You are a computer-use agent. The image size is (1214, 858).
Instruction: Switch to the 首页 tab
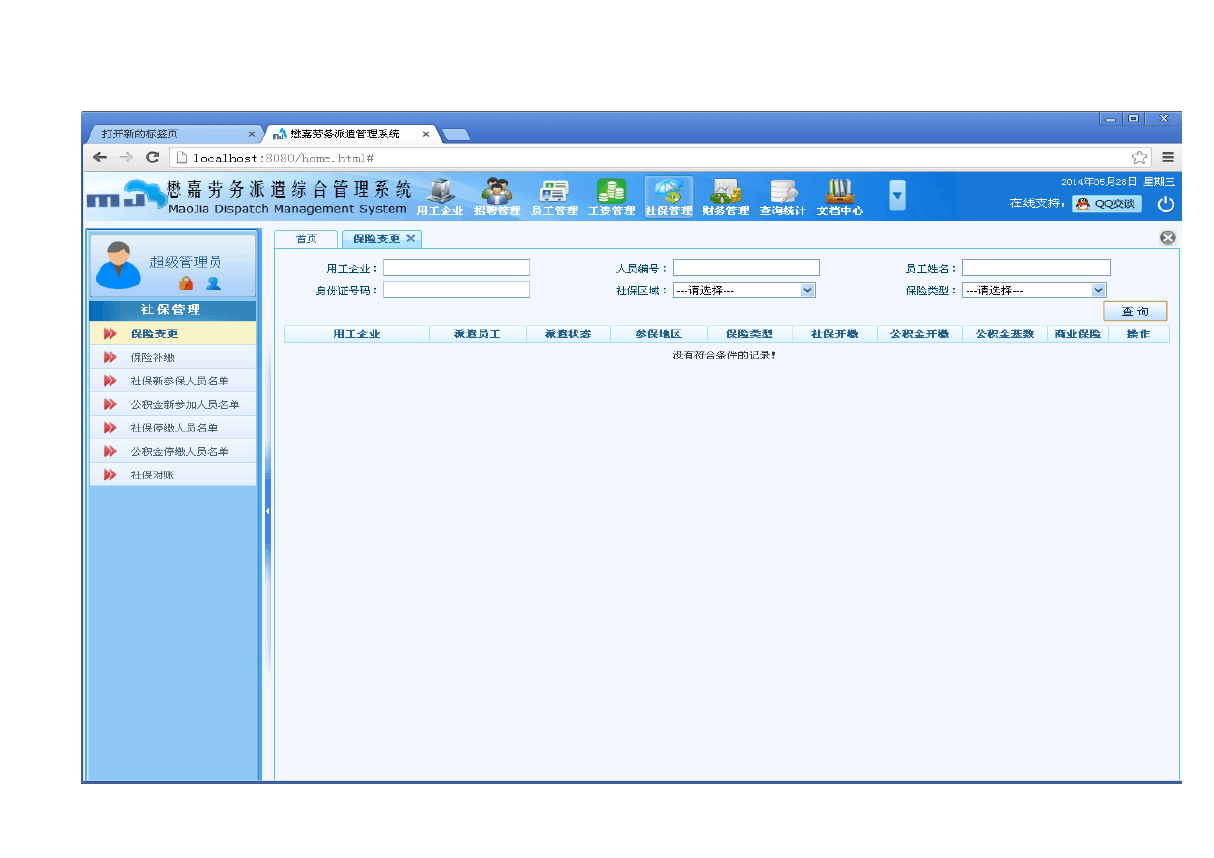click(x=306, y=239)
